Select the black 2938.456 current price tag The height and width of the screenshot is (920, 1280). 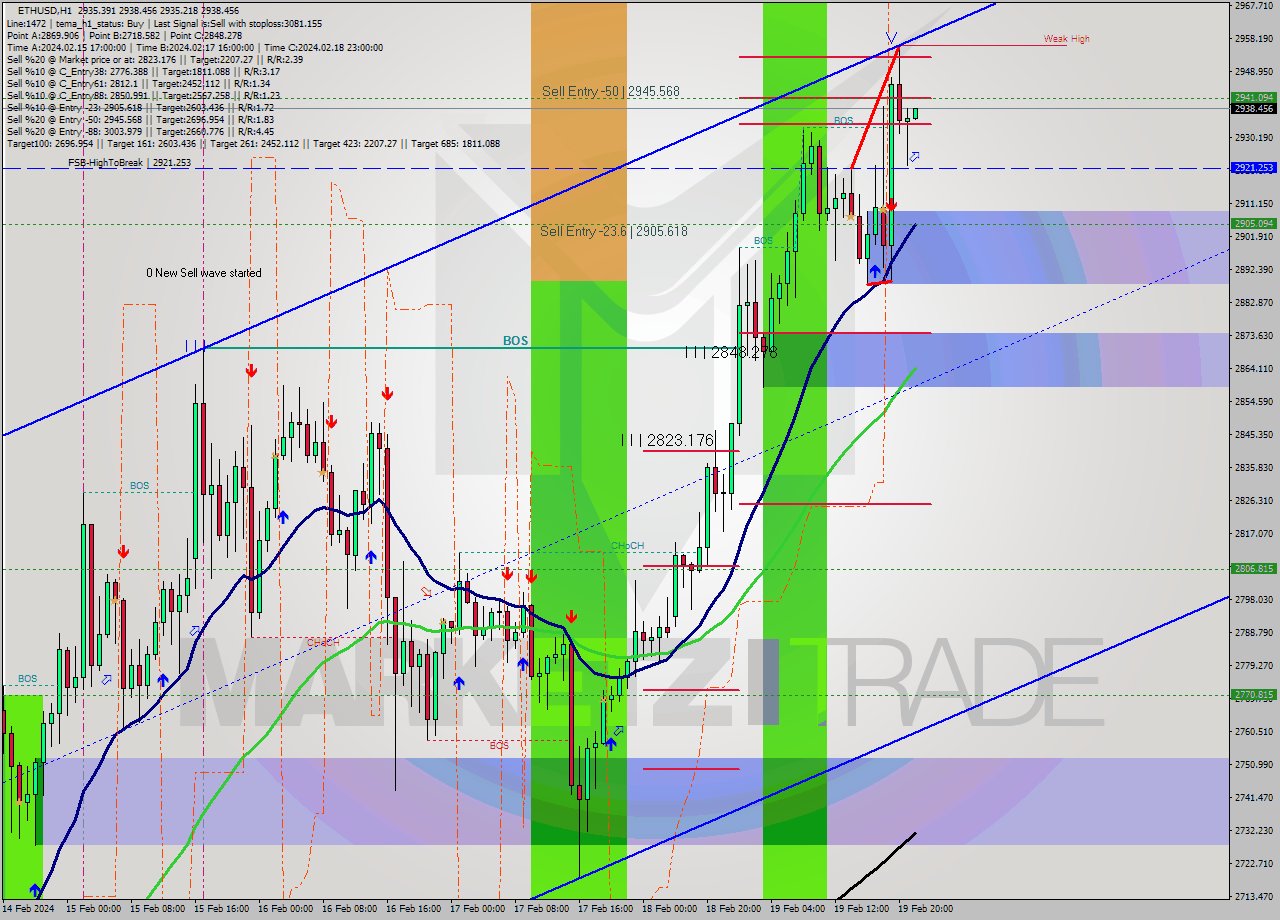click(1253, 108)
